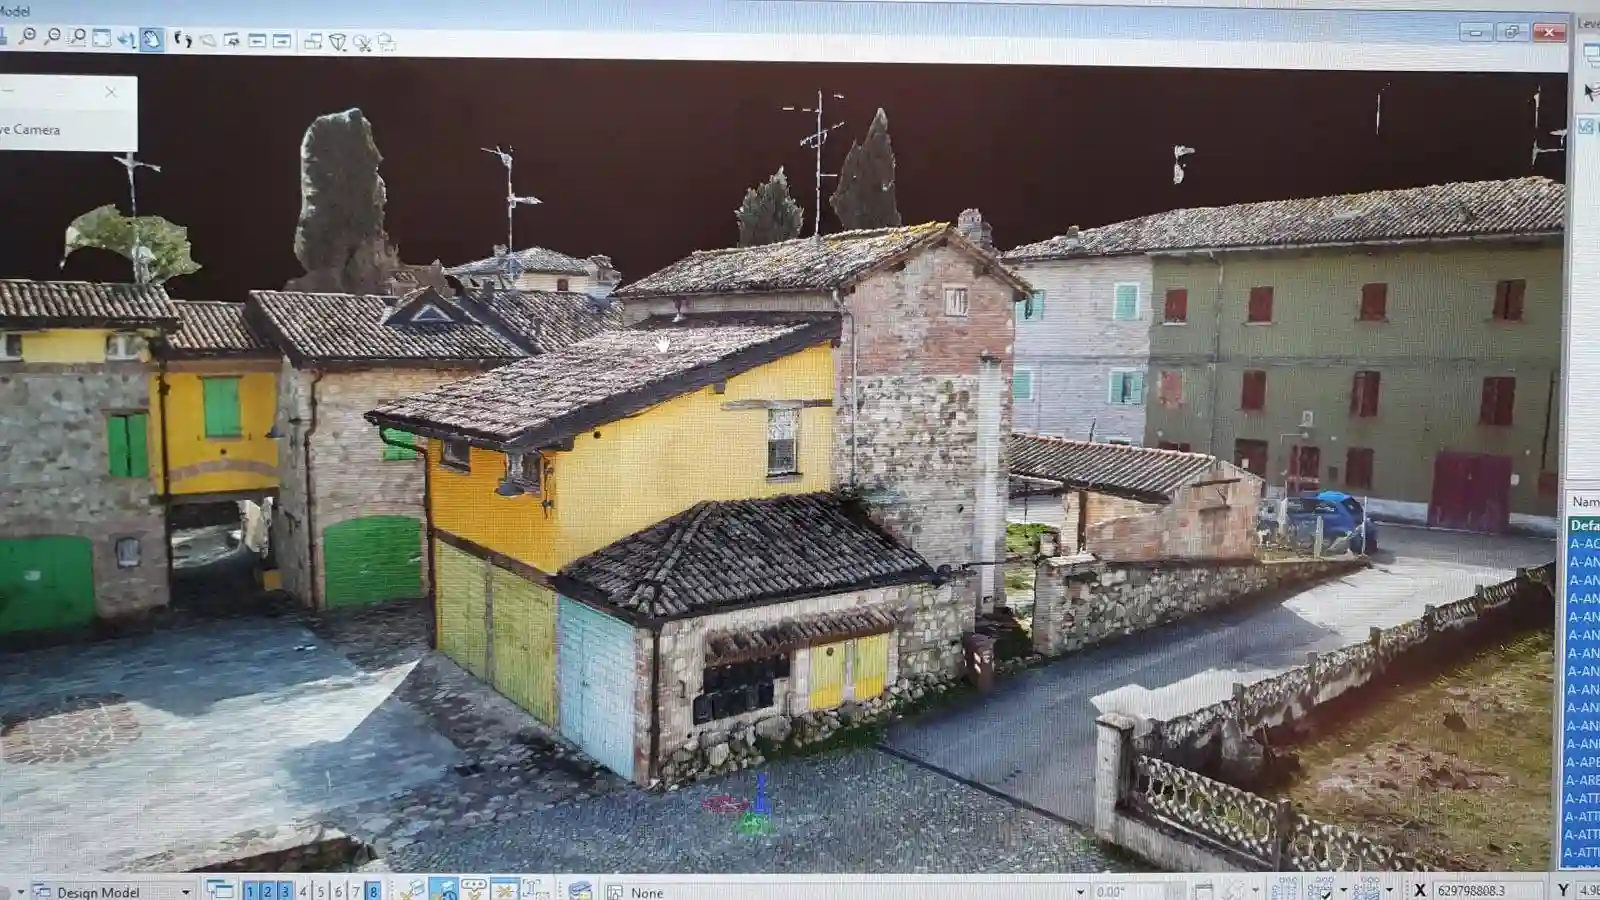
Task: Open the None level dropdown arrow
Action: tap(1079, 891)
